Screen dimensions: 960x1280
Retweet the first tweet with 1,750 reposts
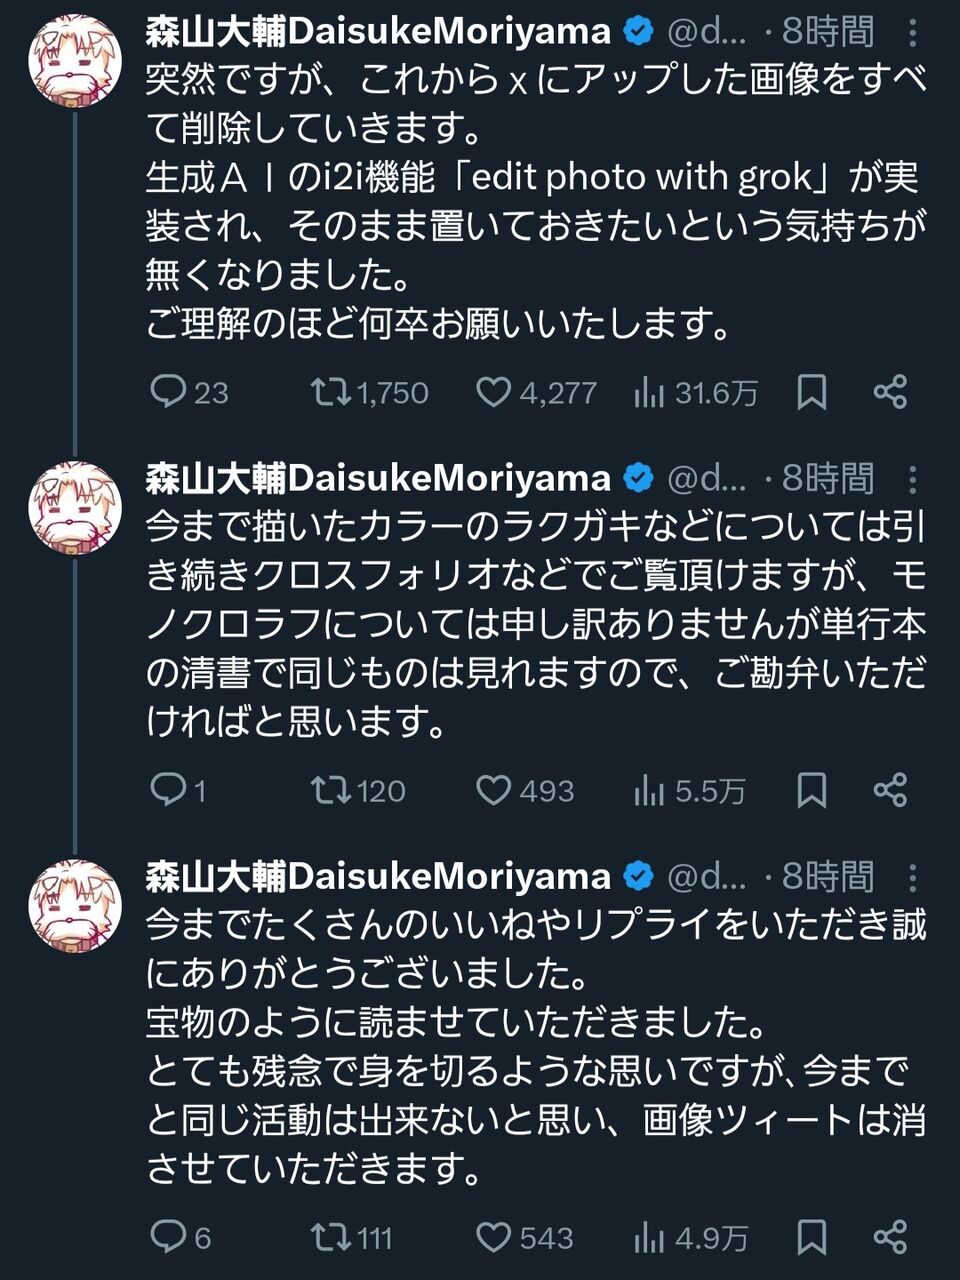click(328, 391)
